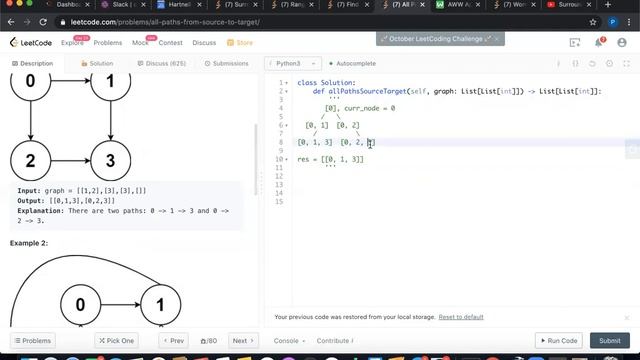Open the notifications bell
Viewport: 640px width, 360px height.
point(599,42)
